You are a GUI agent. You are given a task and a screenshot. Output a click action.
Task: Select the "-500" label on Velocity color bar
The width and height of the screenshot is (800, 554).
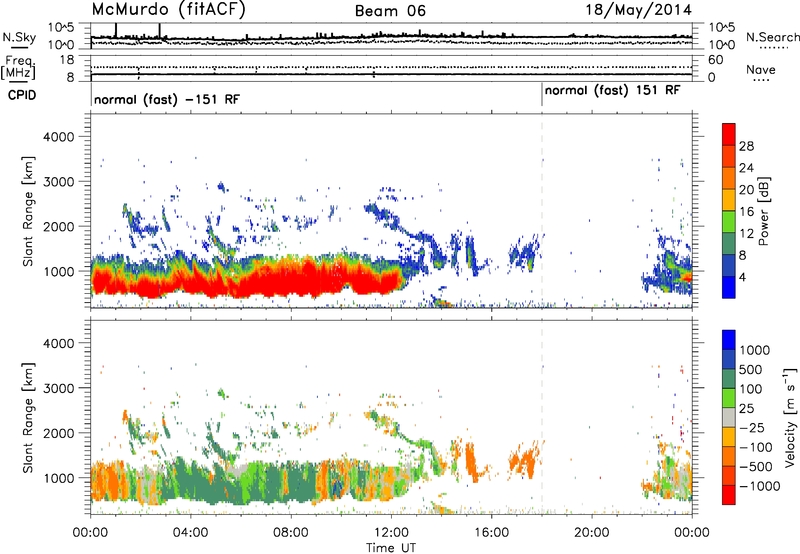[758, 467]
